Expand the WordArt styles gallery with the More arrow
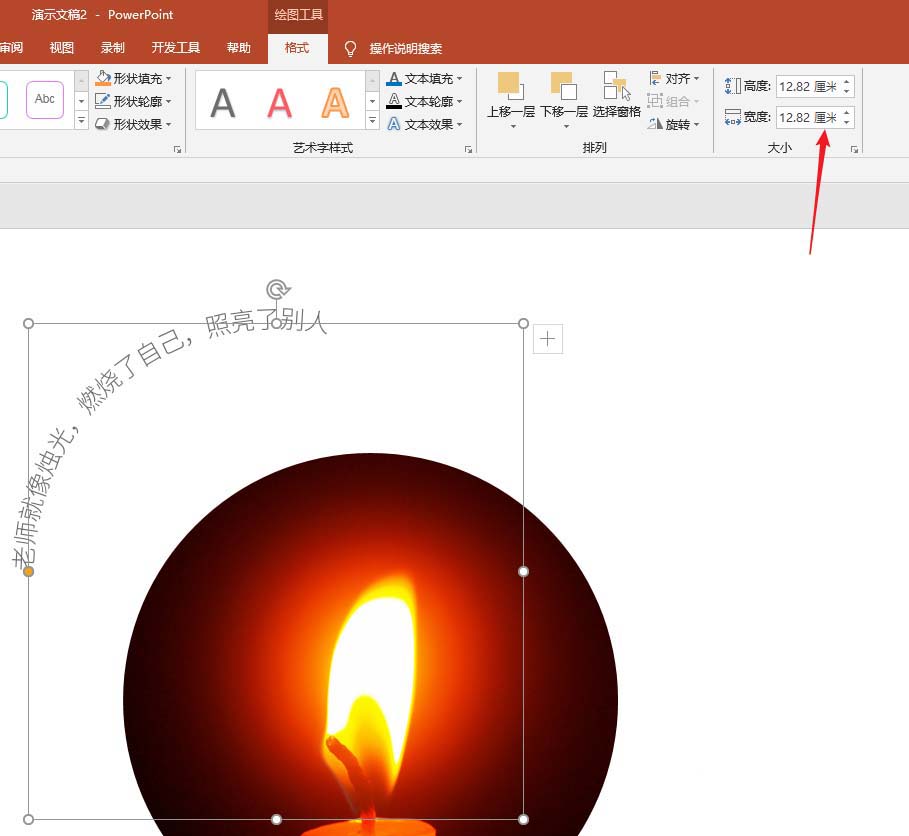The height and width of the screenshot is (836, 909). pos(373,121)
